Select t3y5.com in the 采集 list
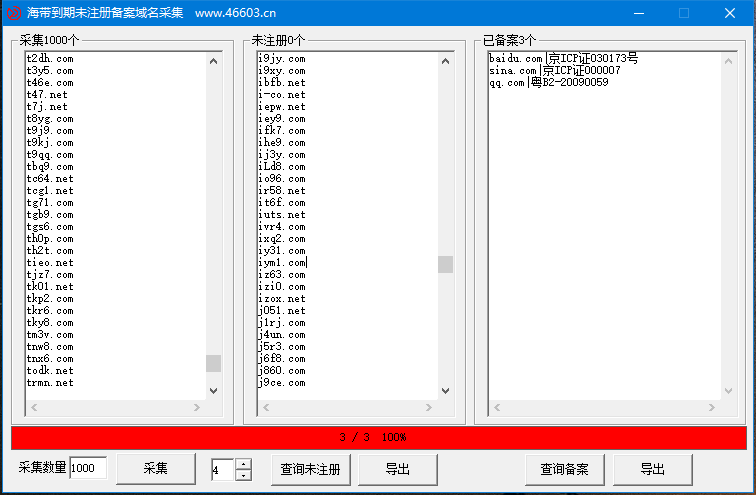This screenshot has height=495, width=756. click(50, 71)
